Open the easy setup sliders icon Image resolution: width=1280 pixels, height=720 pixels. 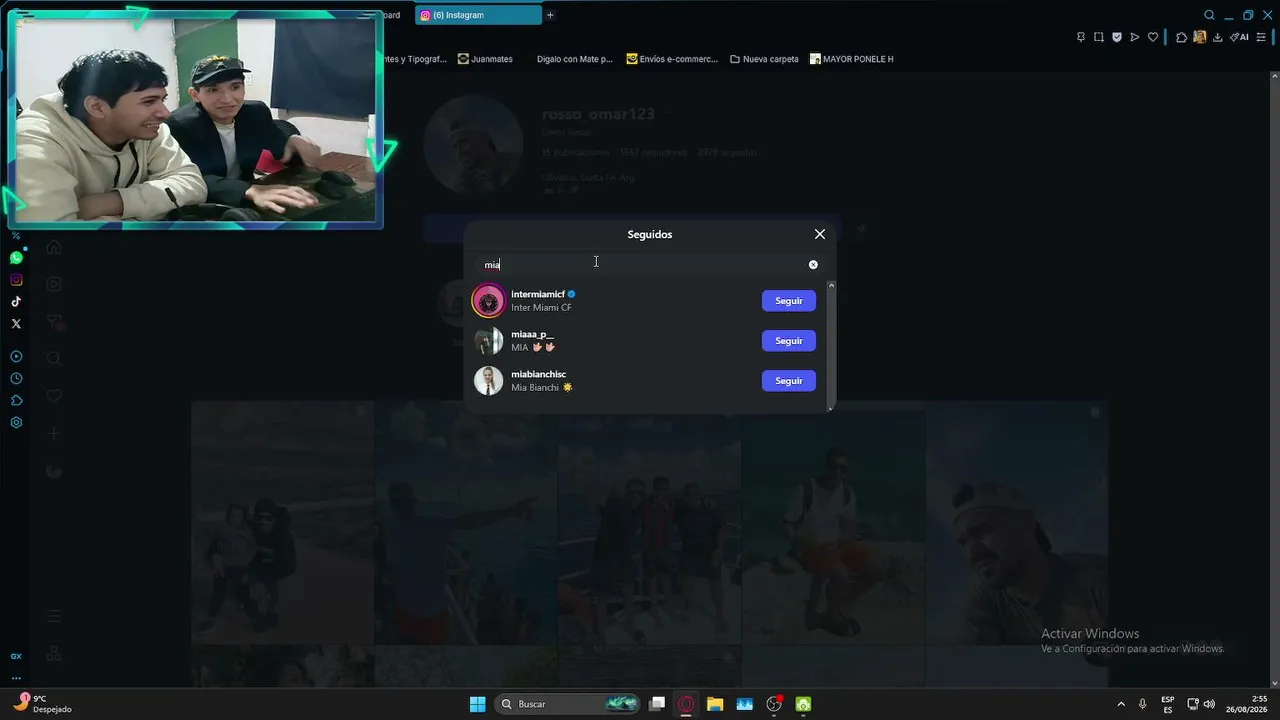coord(1263,37)
